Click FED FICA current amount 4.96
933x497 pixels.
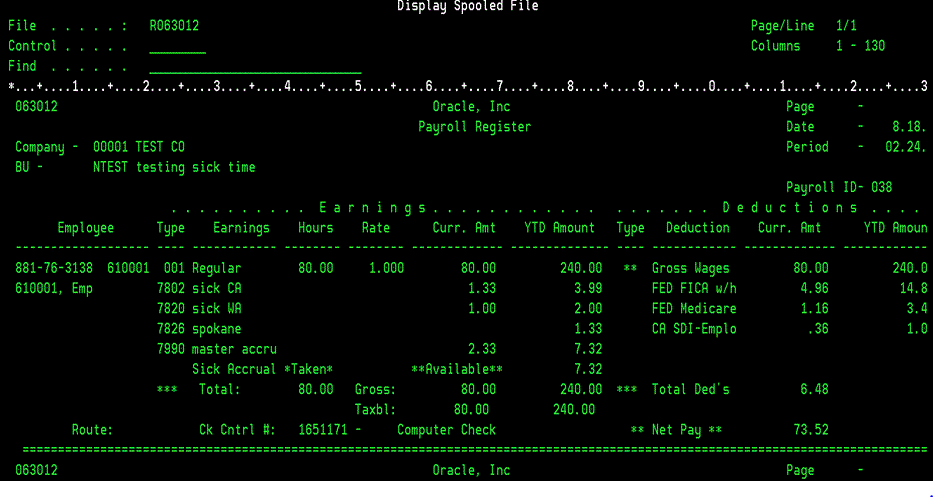(815, 289)
